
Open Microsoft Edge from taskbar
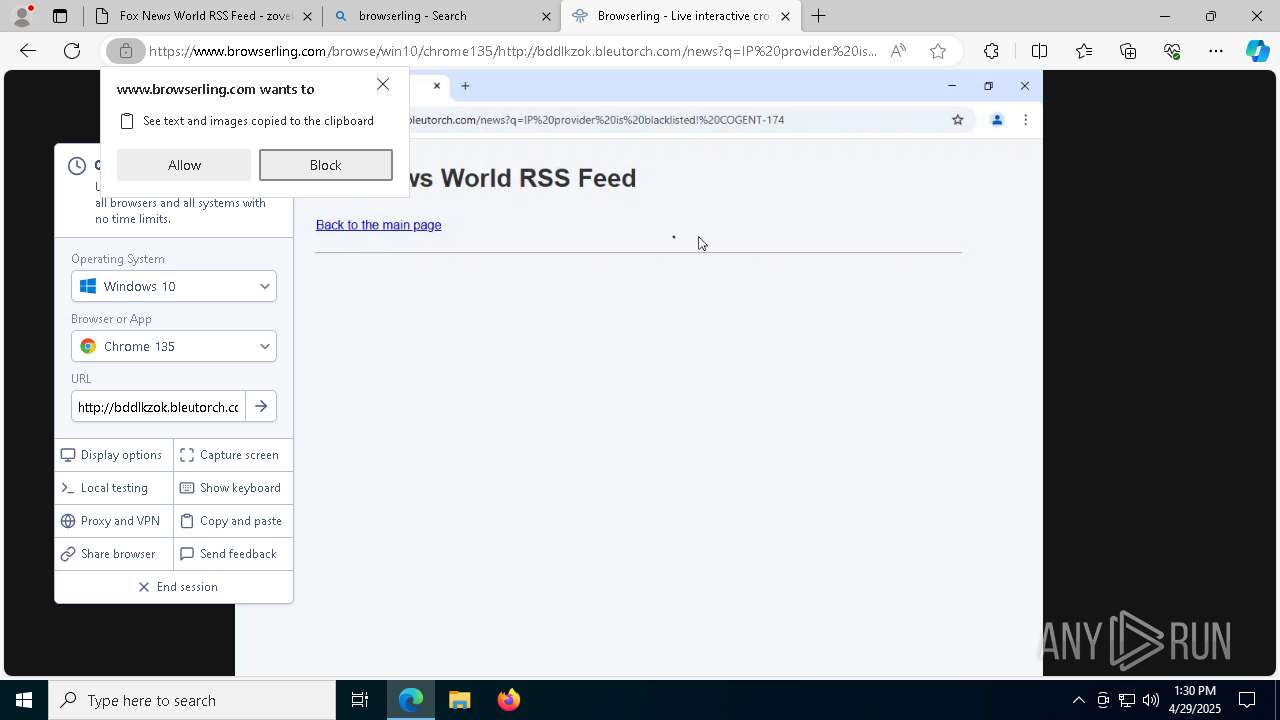pos(411,700)
